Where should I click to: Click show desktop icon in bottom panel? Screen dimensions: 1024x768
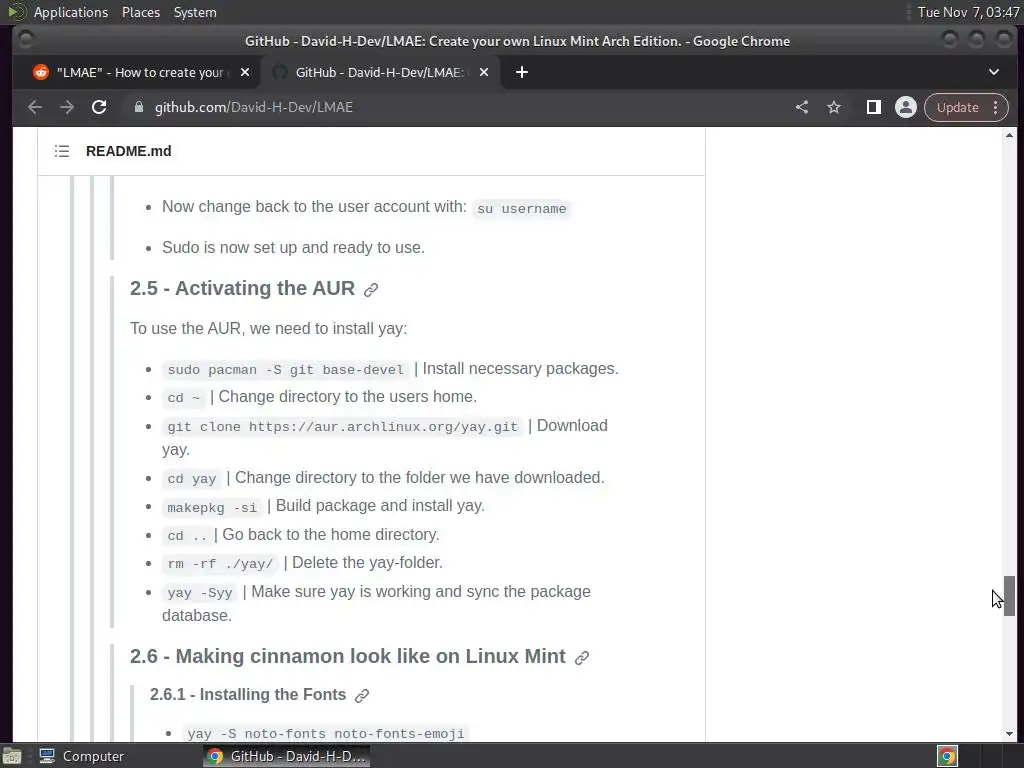point(12,756)
